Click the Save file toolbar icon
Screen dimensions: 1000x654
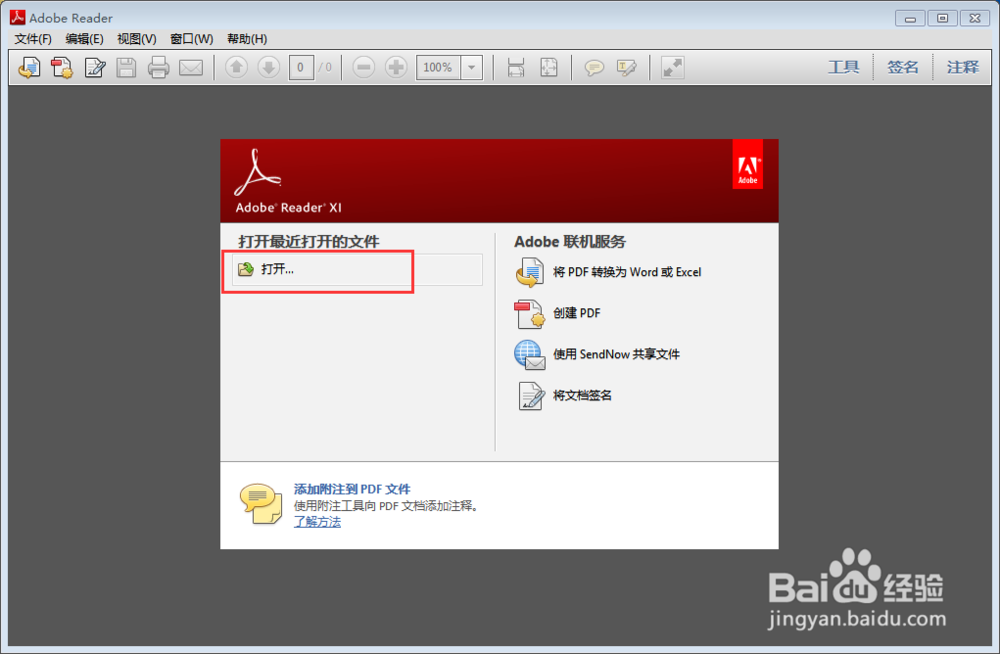click(x=126, y=67)
